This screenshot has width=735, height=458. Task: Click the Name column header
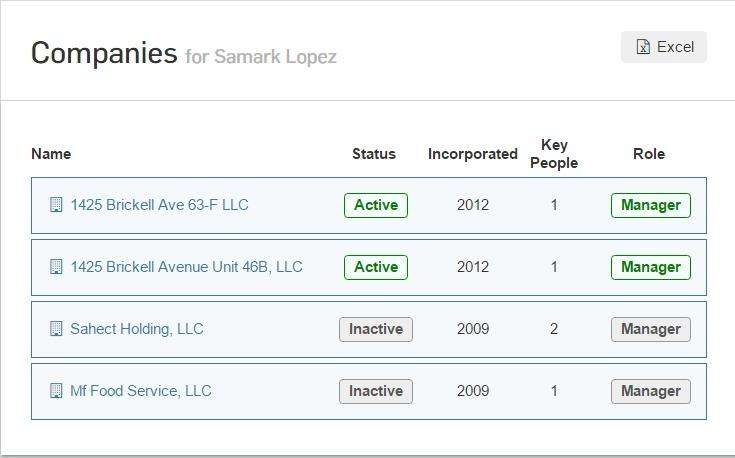click(x=51, y=154)
